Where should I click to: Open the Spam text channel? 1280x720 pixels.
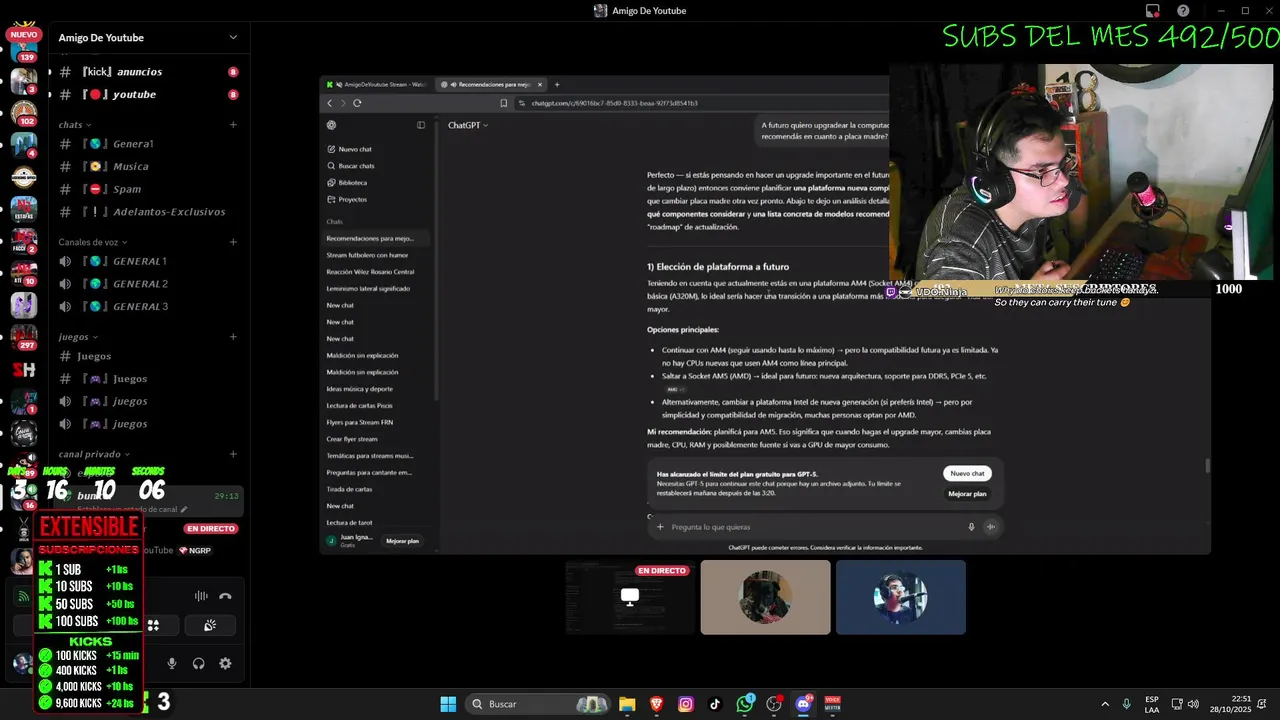148,189
